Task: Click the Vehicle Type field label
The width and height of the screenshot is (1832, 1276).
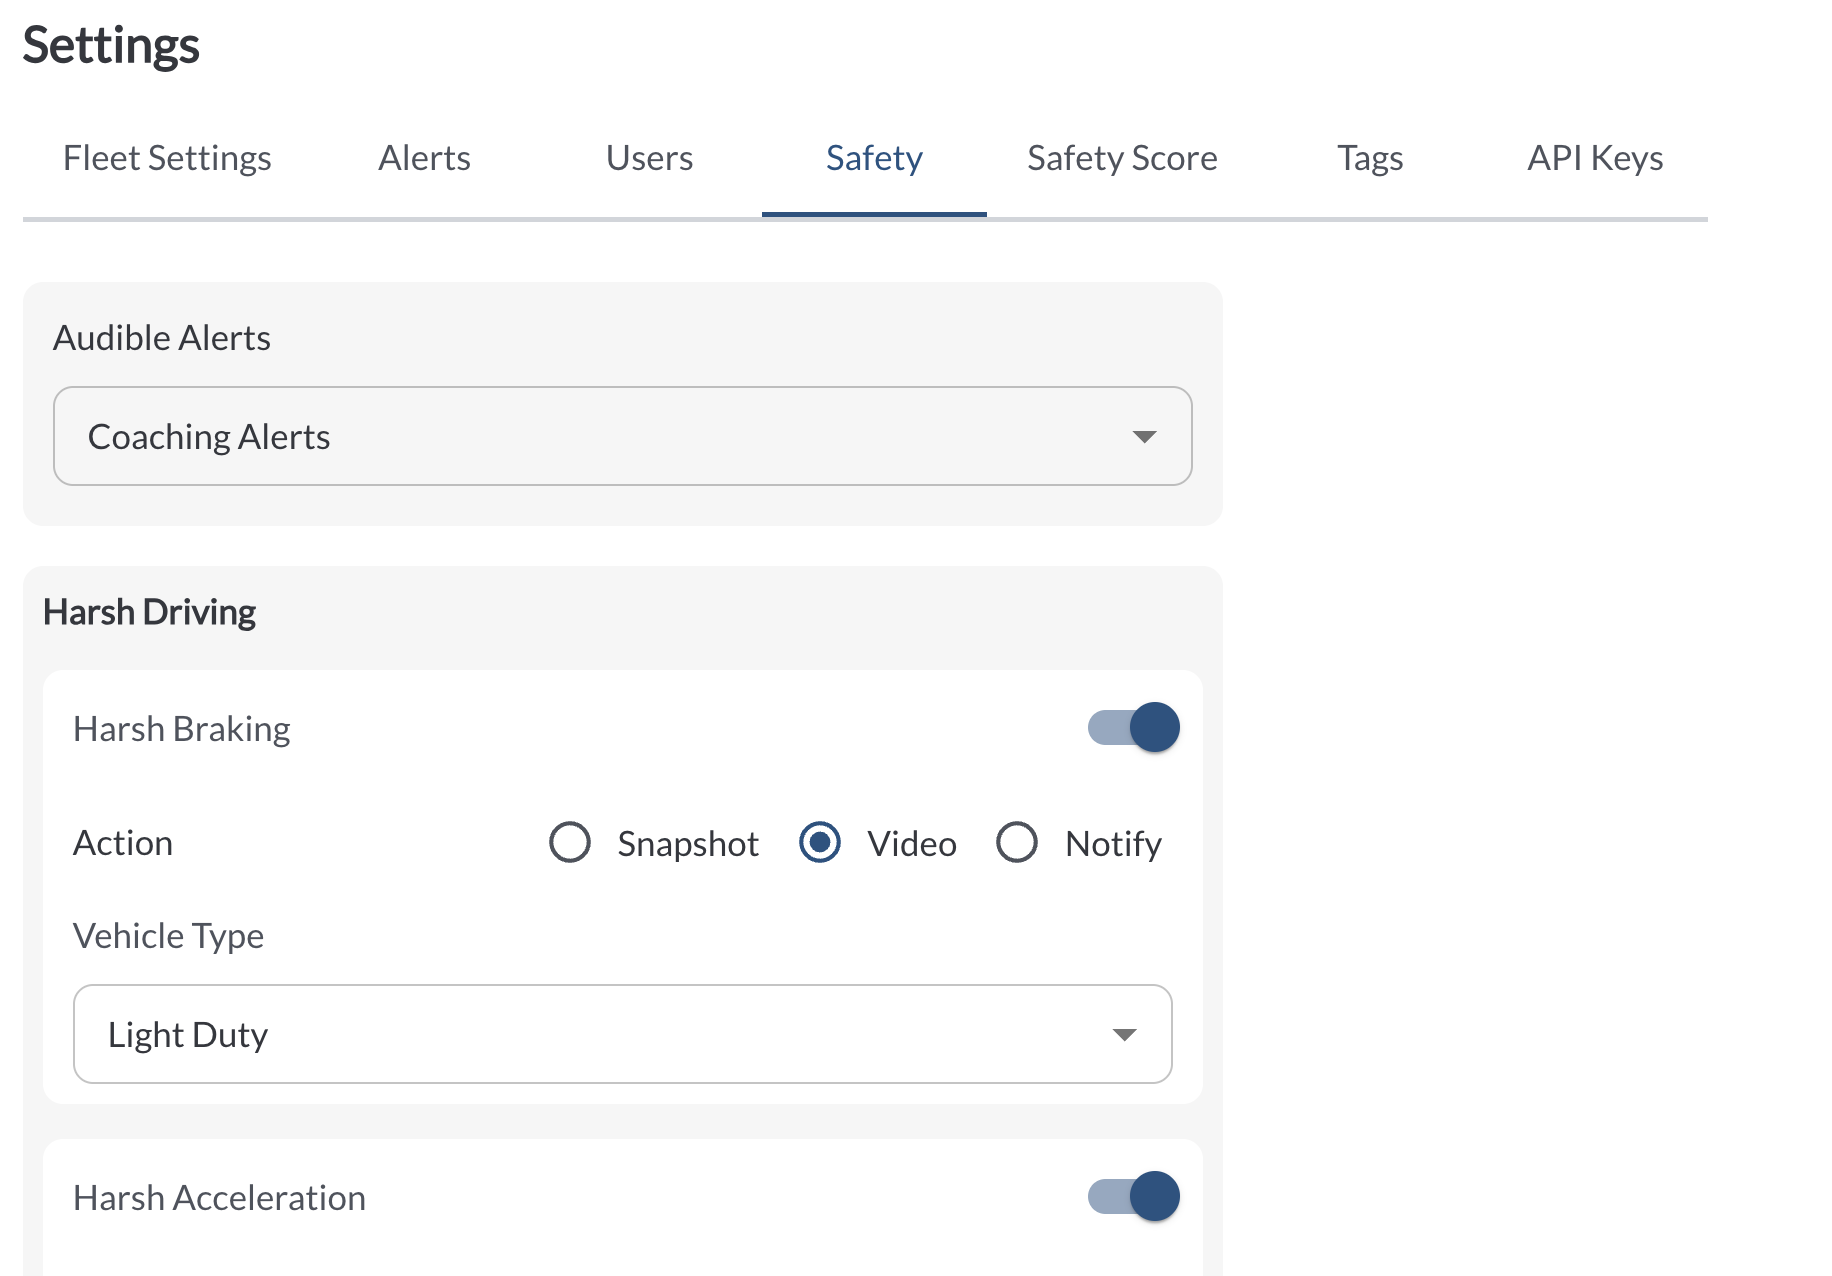Action: click(169, 936)
